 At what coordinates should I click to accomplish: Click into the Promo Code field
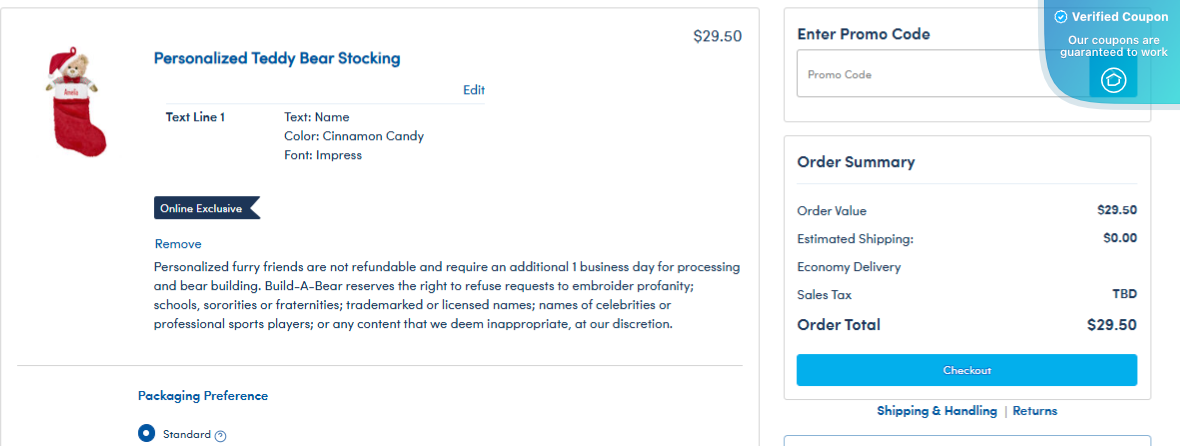pyautogui.click(x=920, y=75)
